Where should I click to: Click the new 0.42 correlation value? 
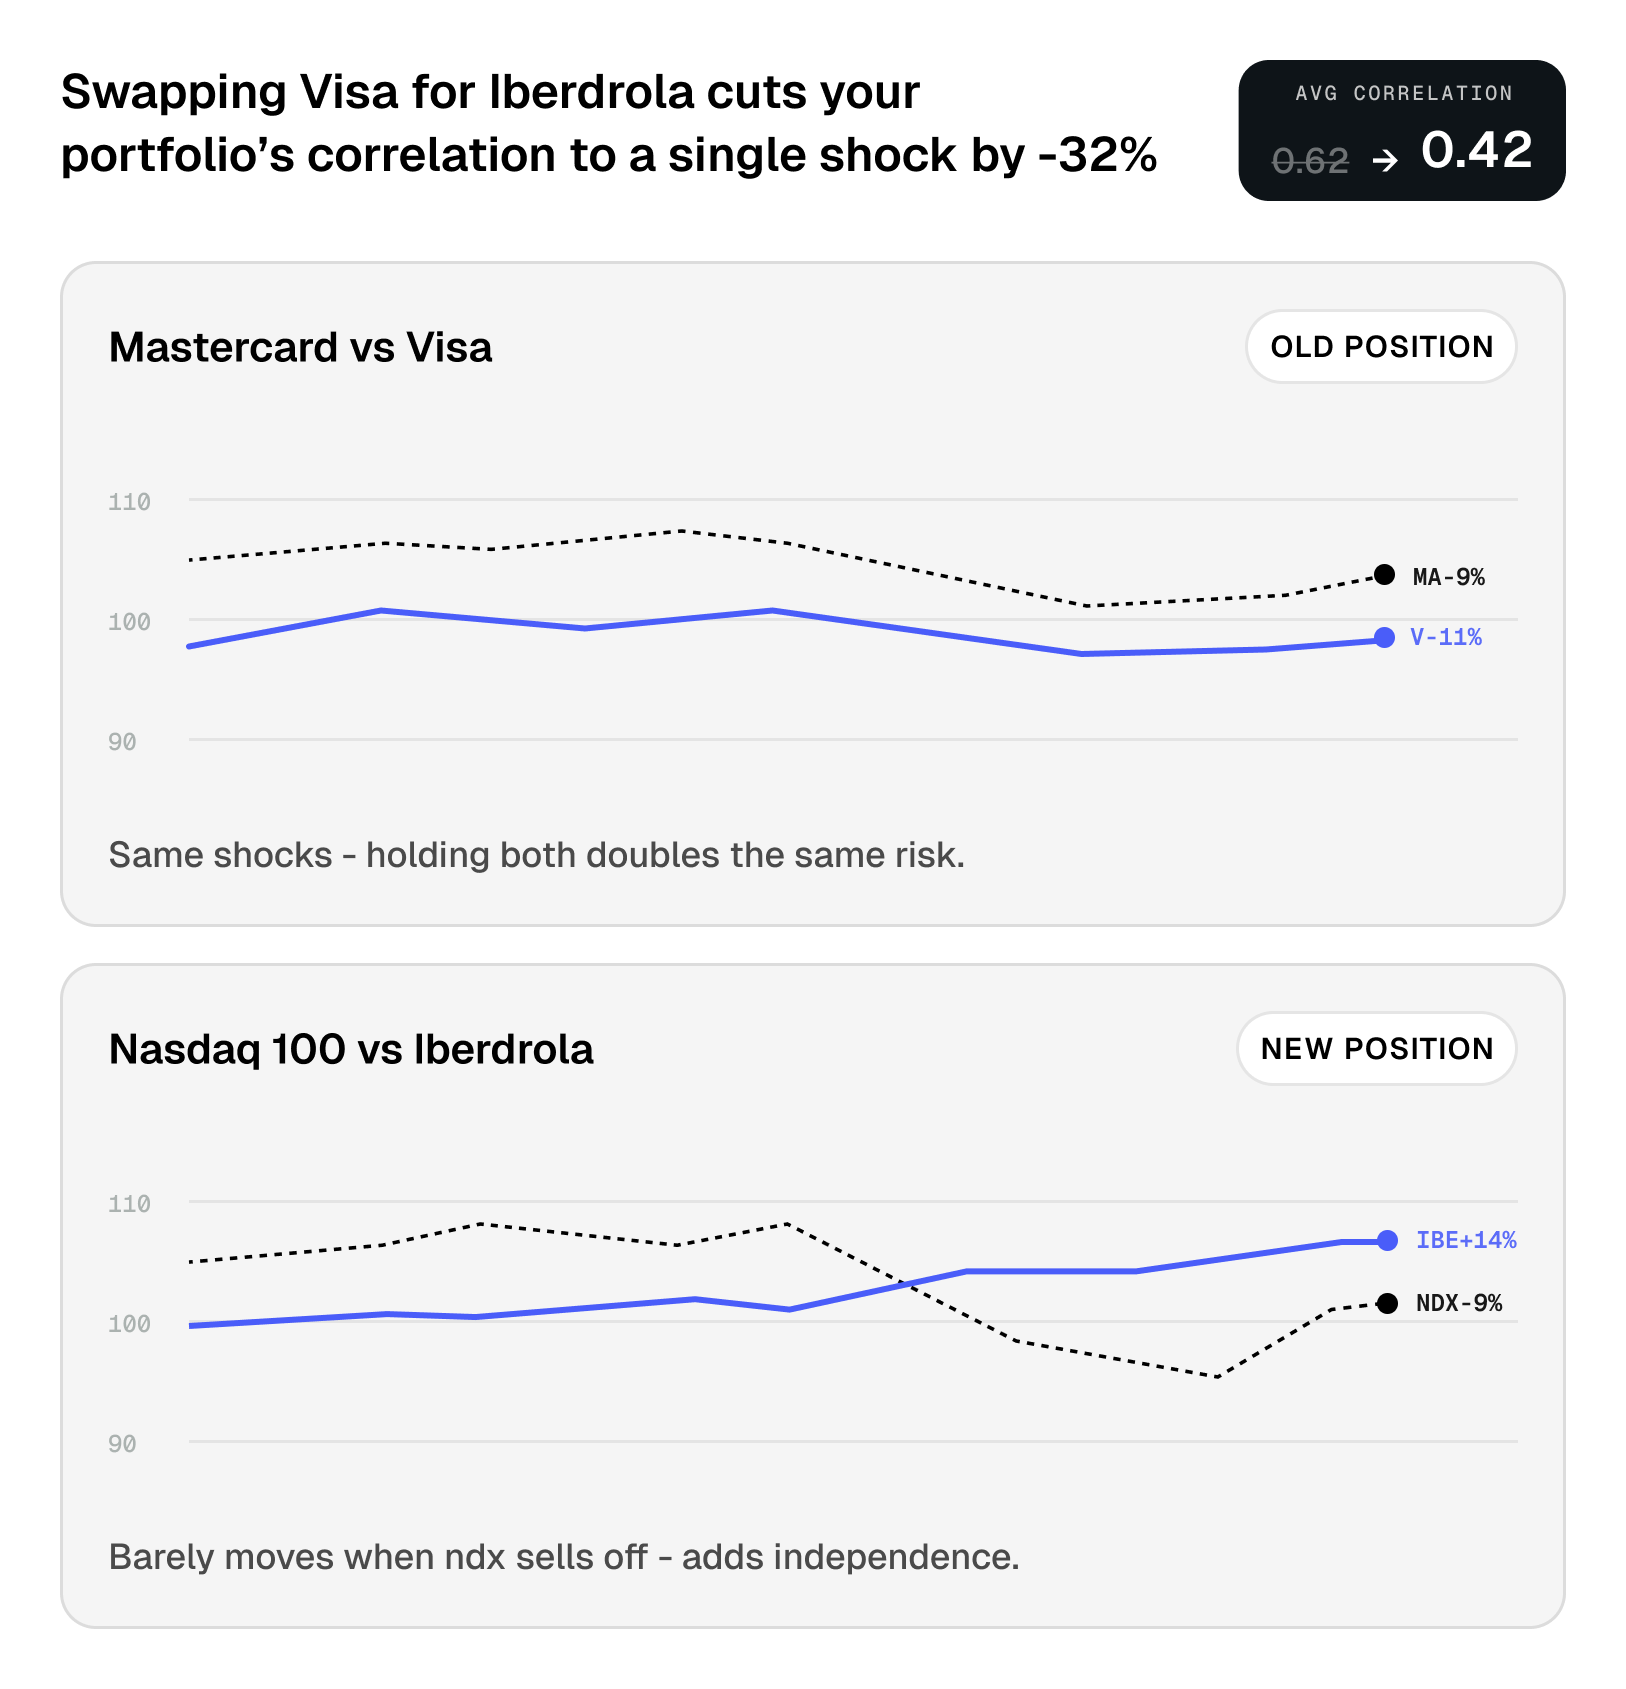pos(1476,150)
